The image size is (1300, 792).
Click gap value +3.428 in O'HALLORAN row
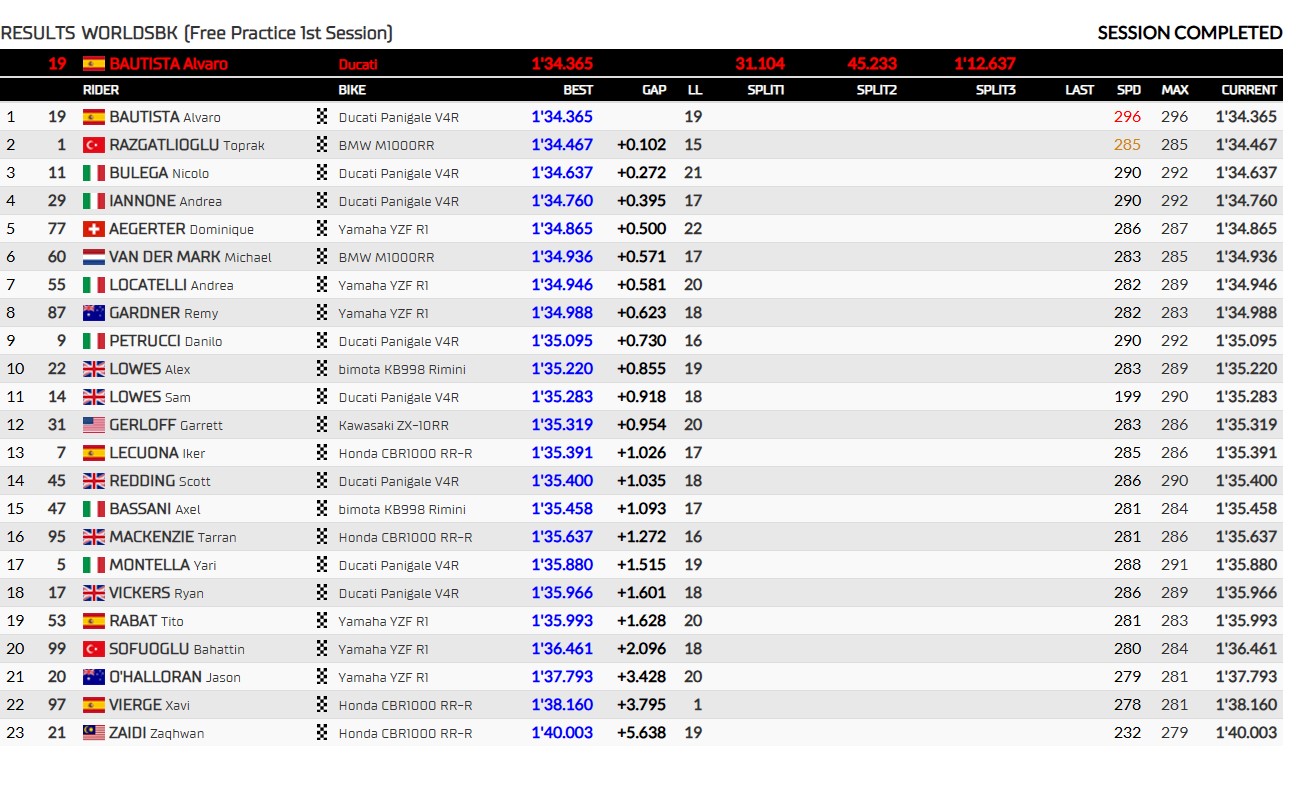(642, 677)
